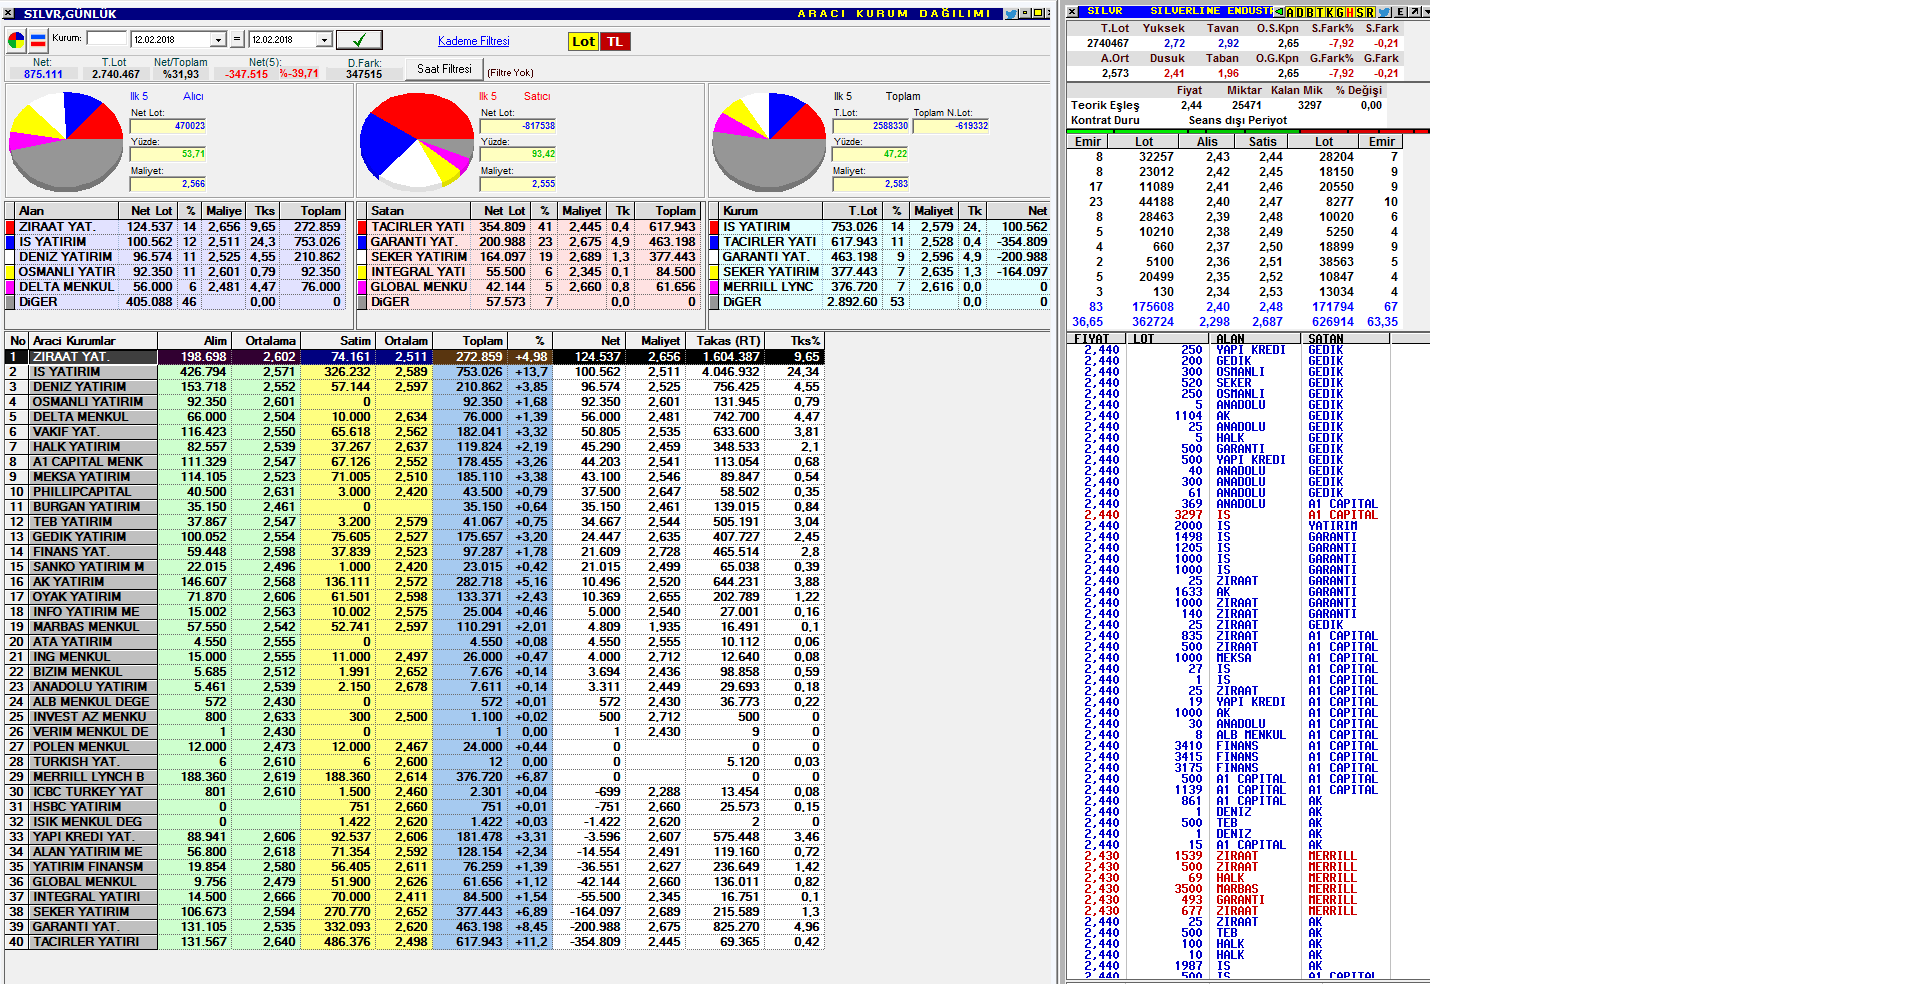
Task: Click the yellow R button in SILVR toolbar
Action: [x=1370, y=12]
